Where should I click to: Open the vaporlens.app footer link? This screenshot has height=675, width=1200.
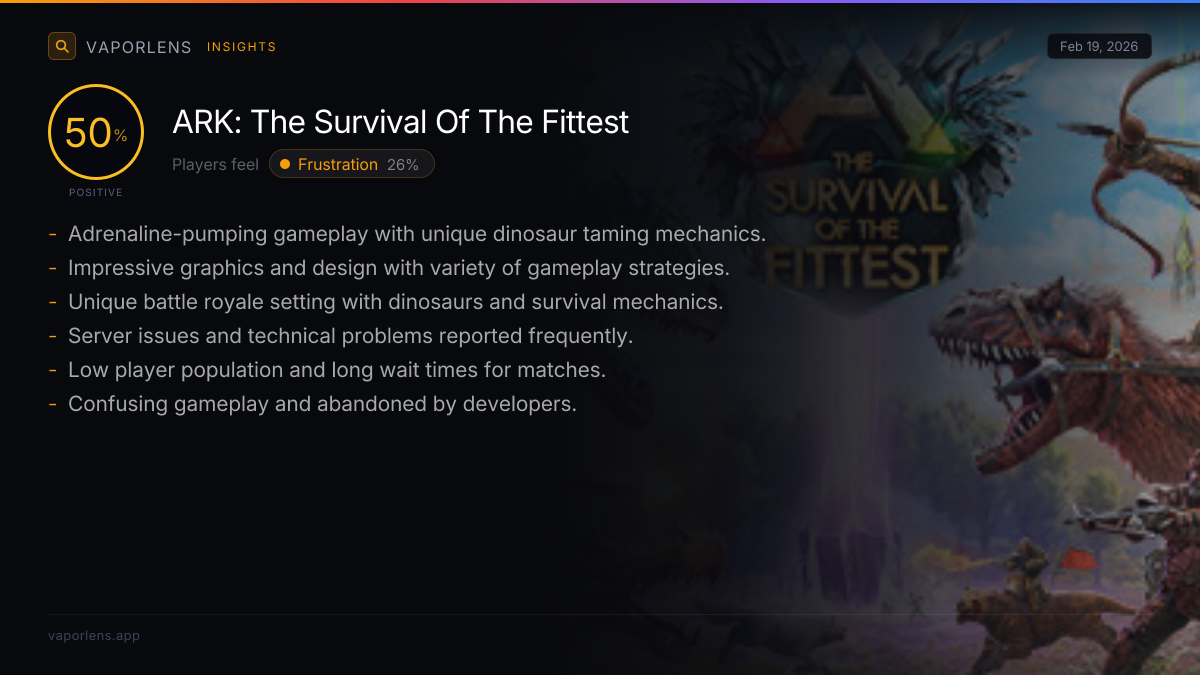pyautogui.click(x=94, y=635)
